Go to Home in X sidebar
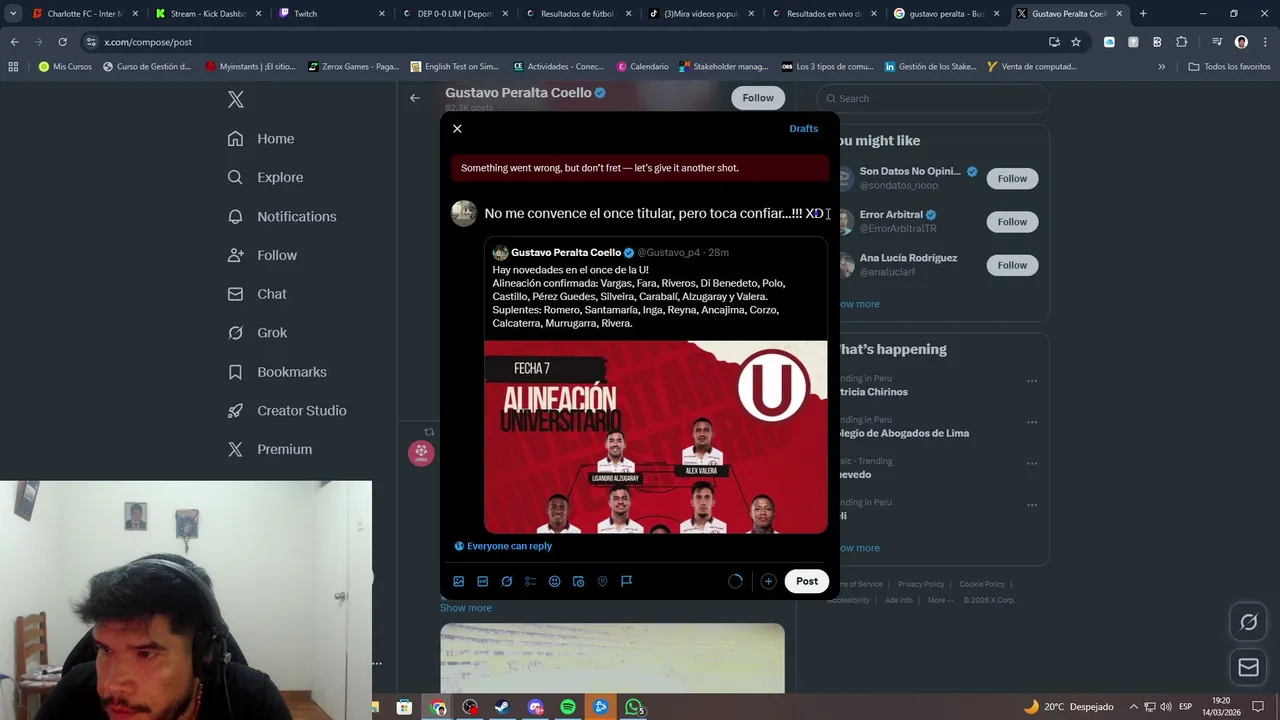The image size is (1280, 720). [x=260, y=139]
